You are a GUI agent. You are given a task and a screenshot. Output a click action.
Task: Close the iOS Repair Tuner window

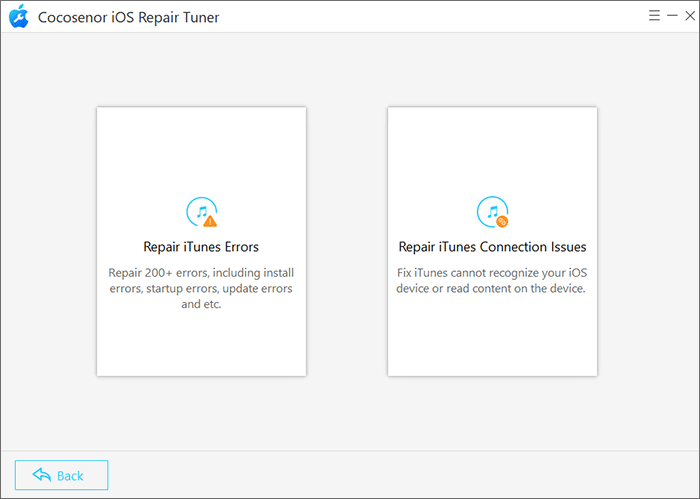[690, 16]
